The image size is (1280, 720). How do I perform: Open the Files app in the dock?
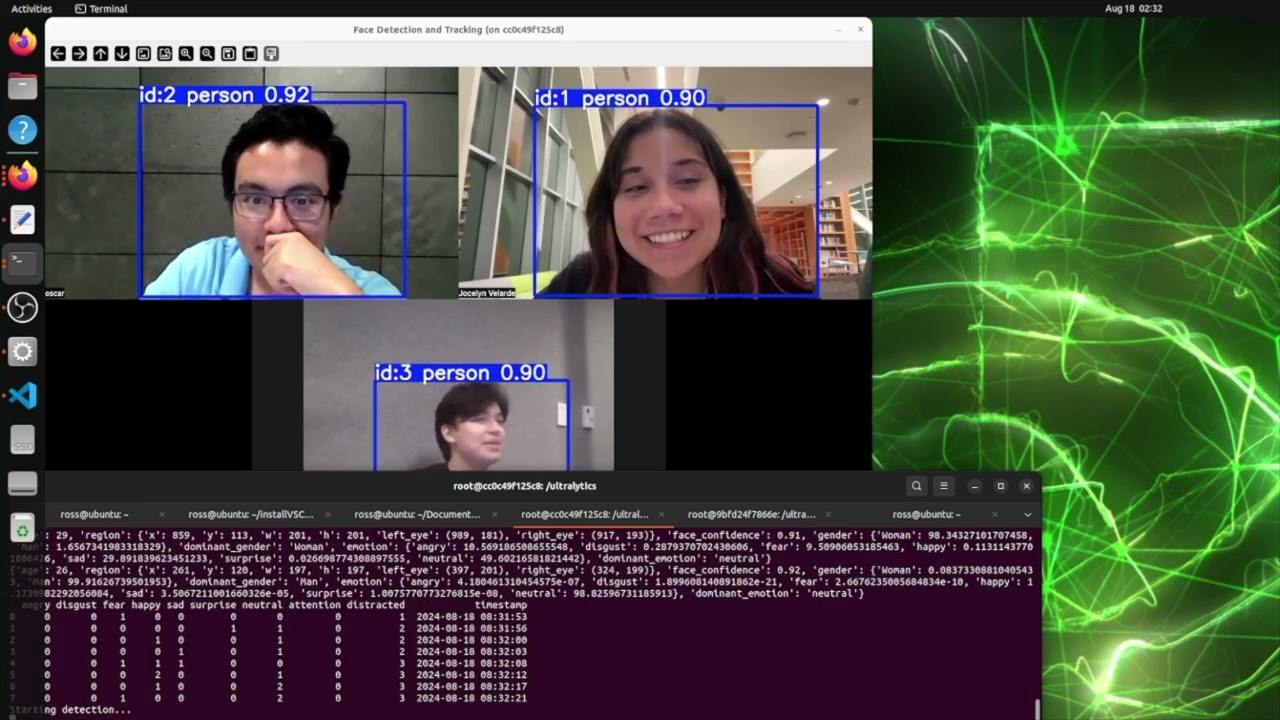[22, 86]
